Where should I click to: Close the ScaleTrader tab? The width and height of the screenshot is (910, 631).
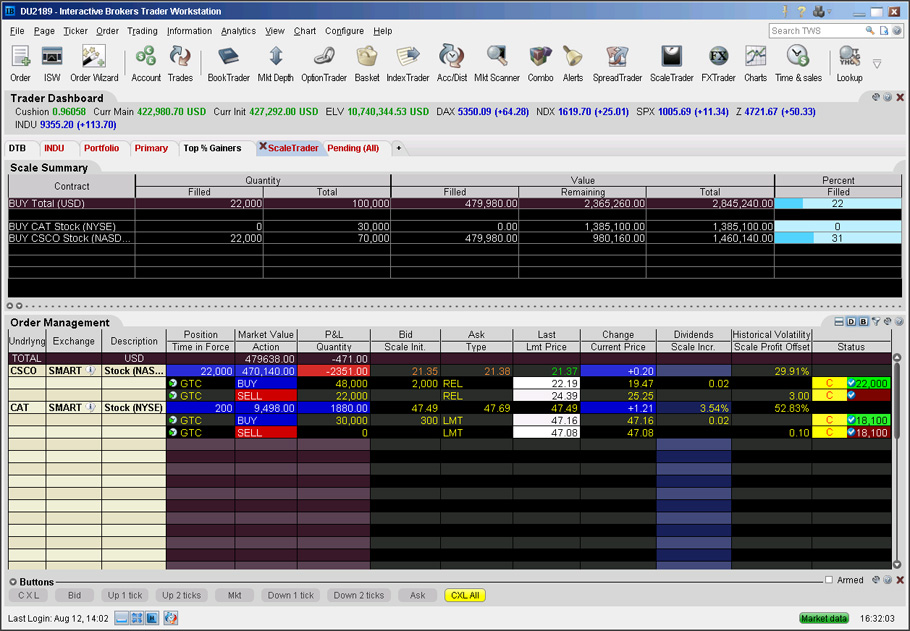[x=262, y=146]
